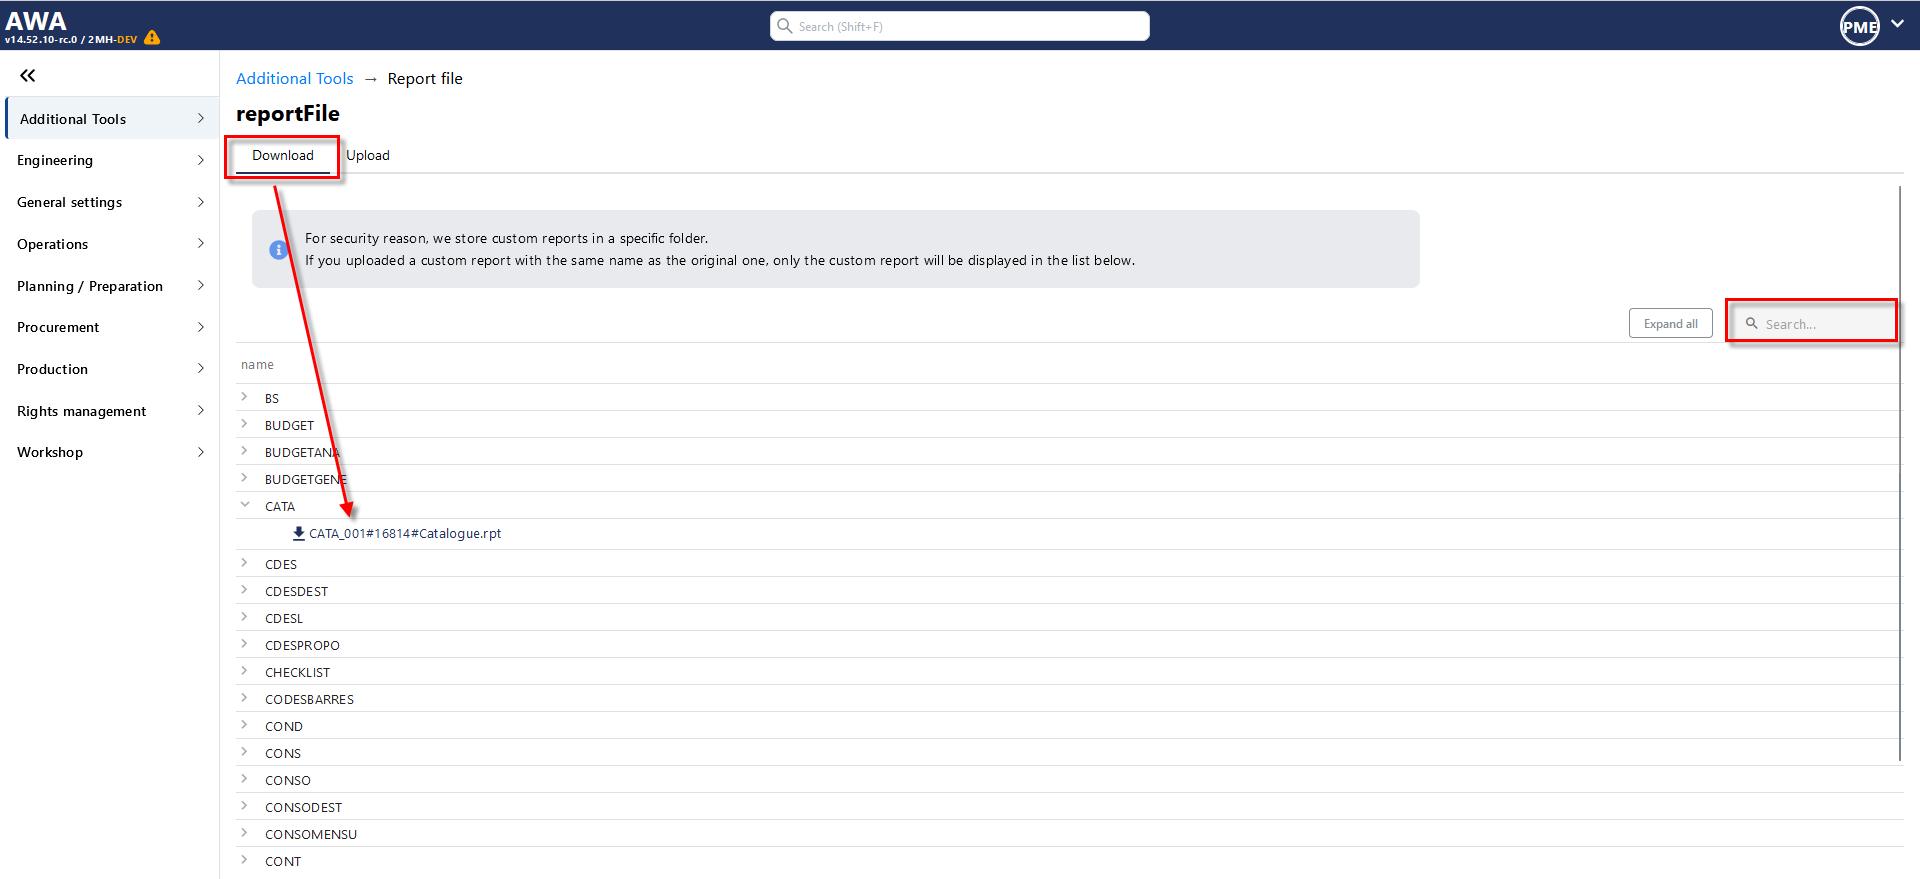Collapse the sidebar with double-chevron icon

(x=28, y=76)
